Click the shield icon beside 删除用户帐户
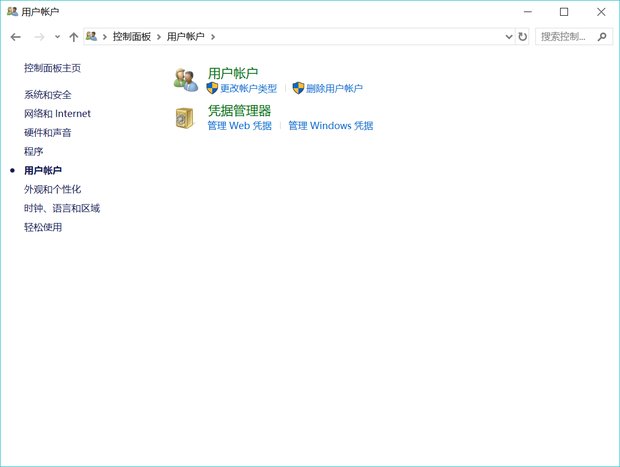 [298, 88]
